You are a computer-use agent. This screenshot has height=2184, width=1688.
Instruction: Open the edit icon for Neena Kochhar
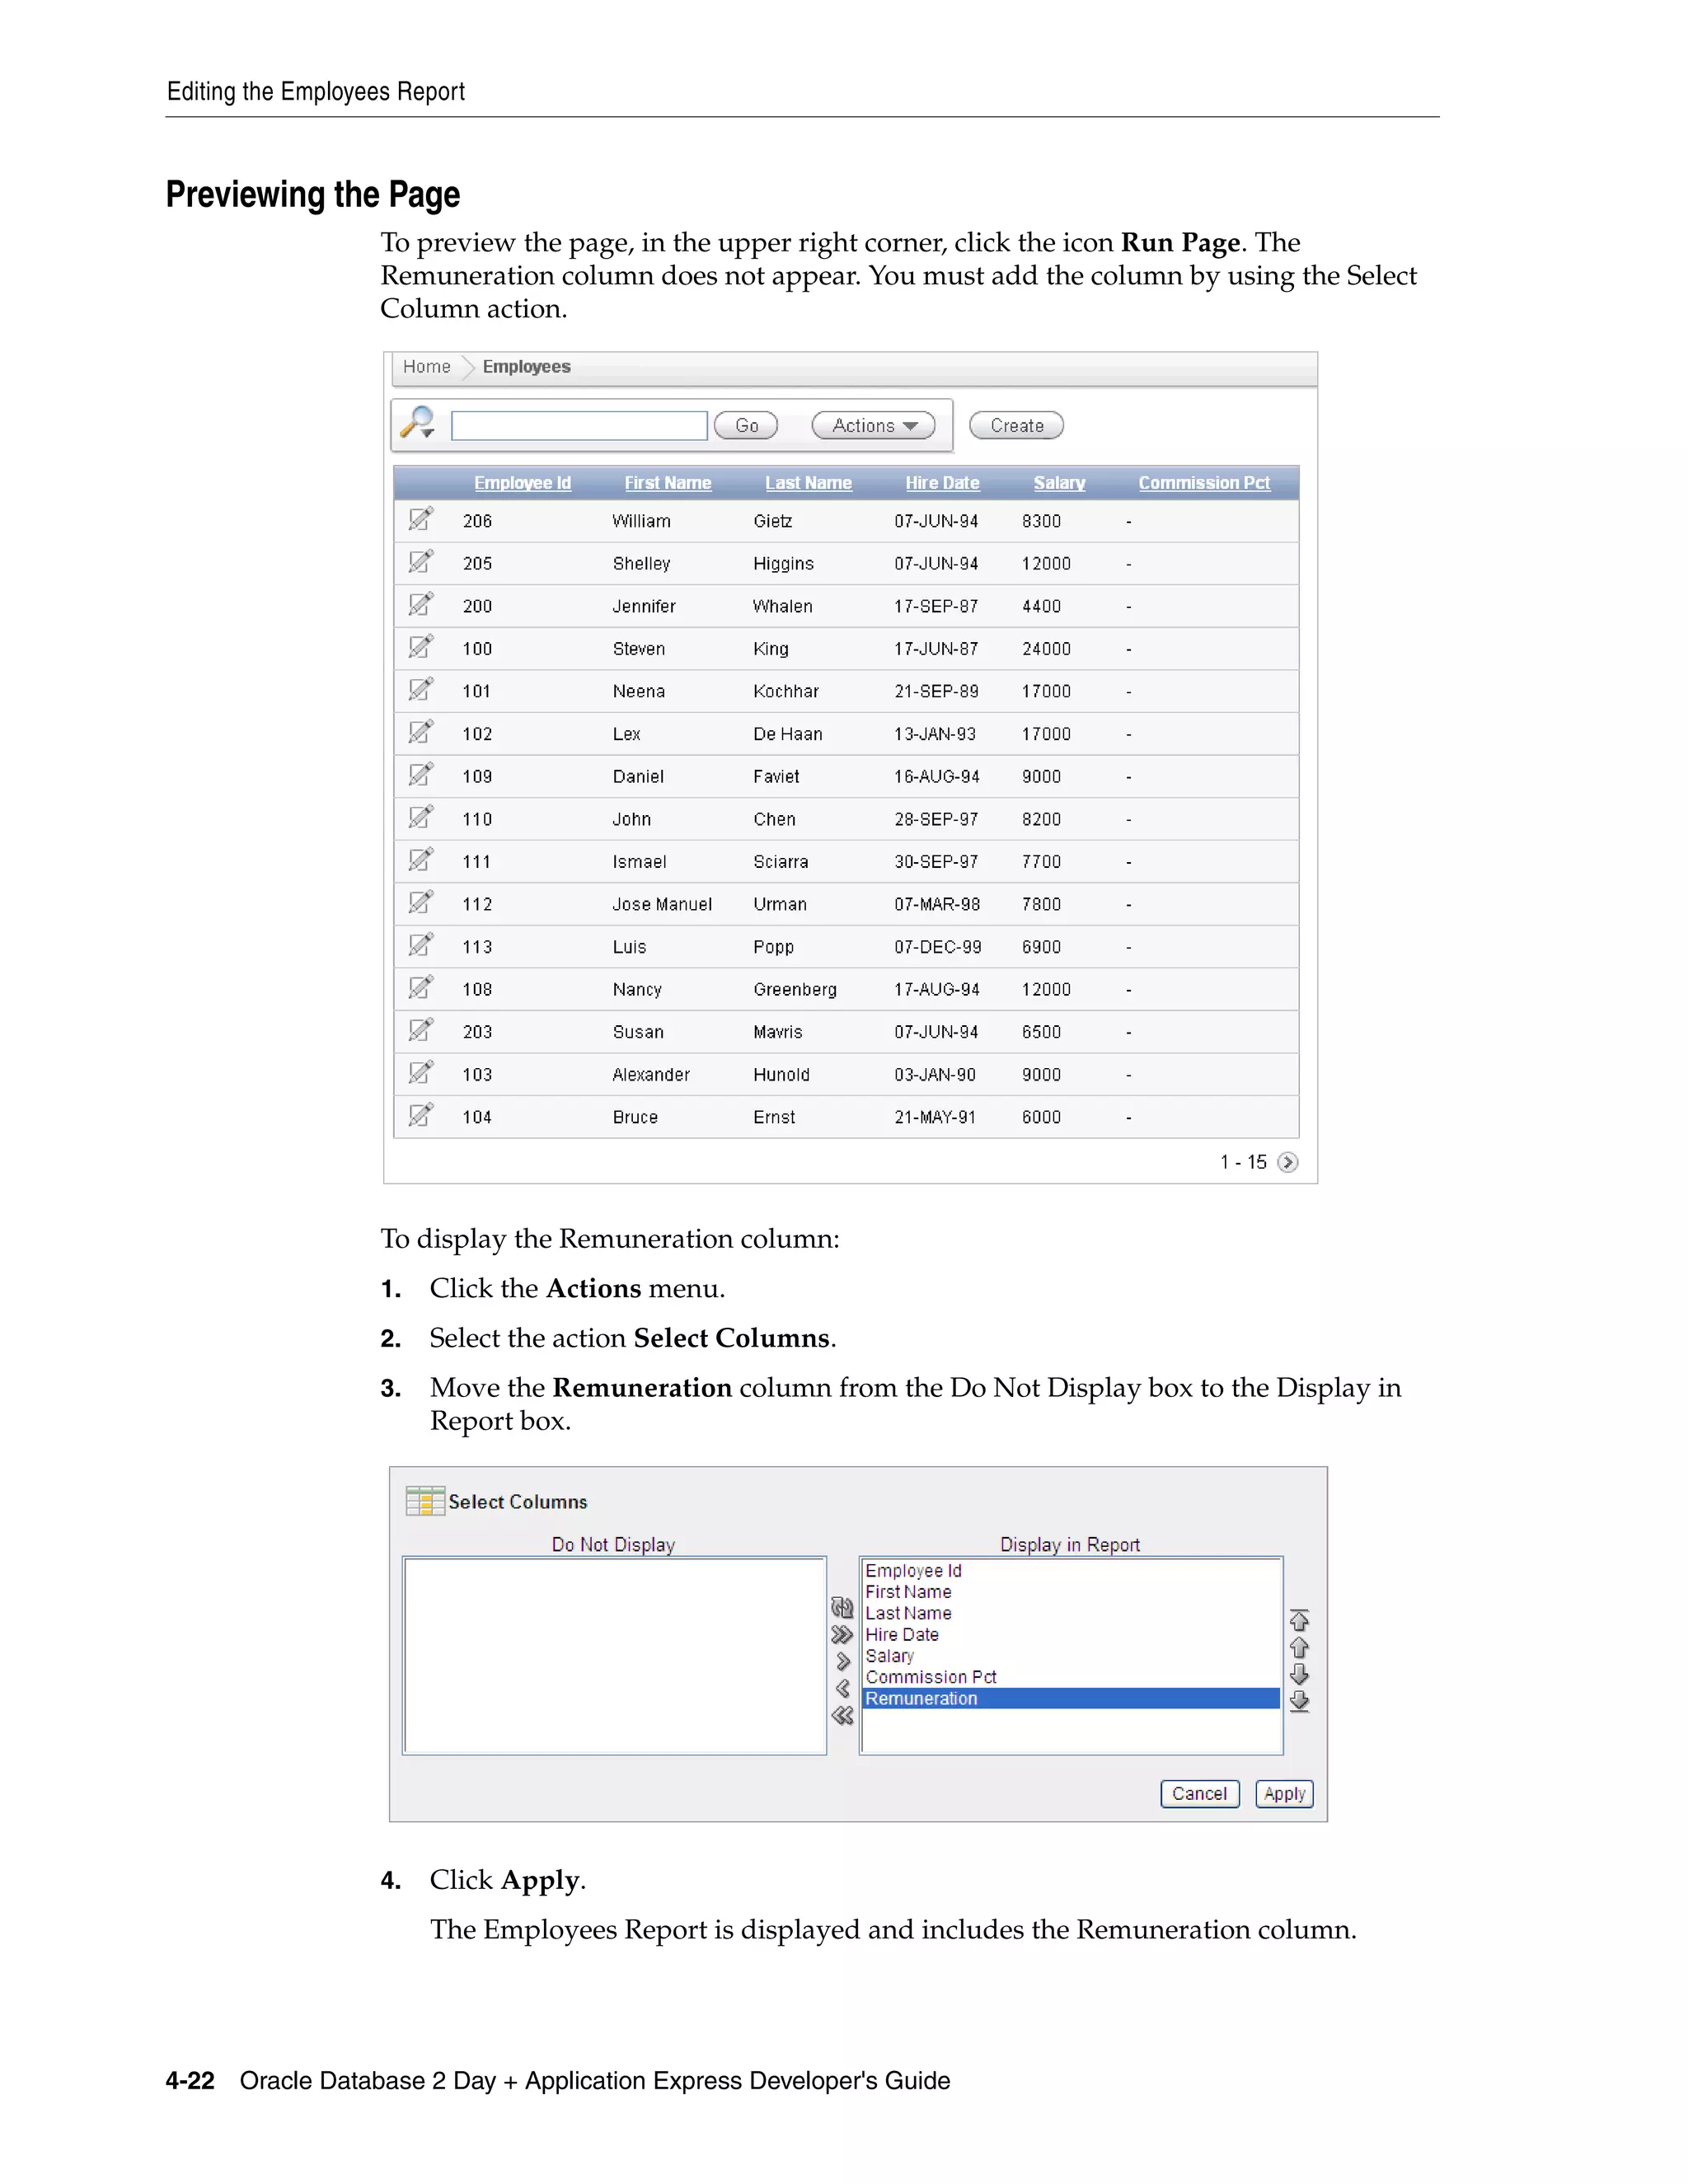click(421, 689)
